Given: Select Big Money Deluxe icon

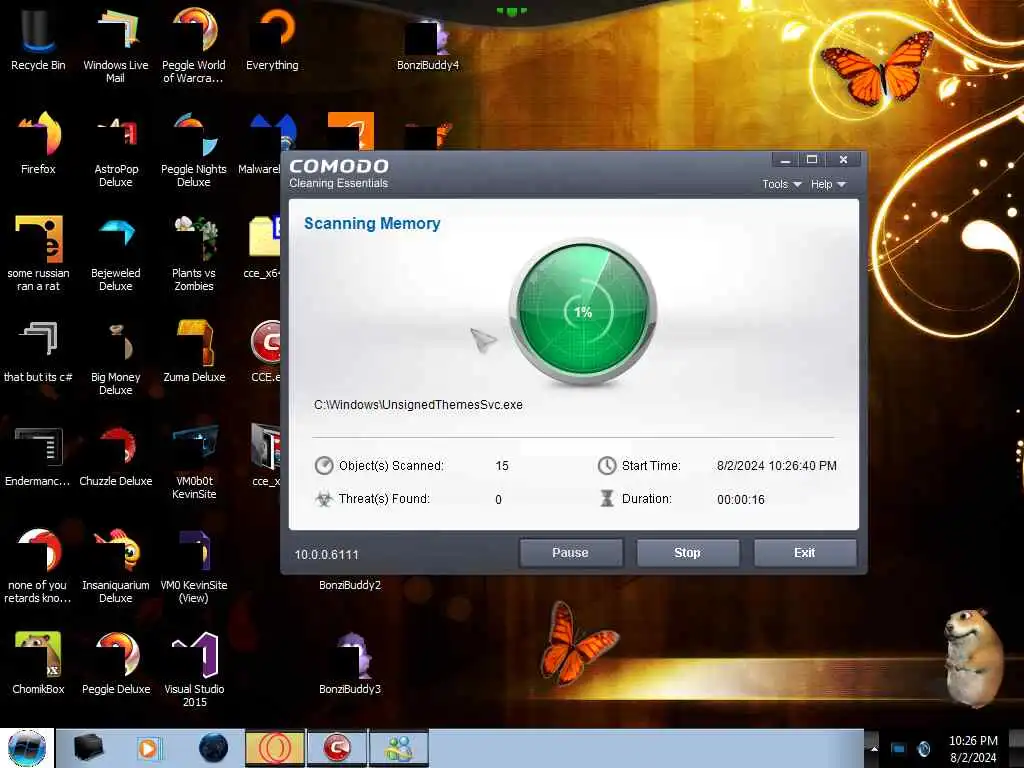Looking at the screenshot, I should click(116, 358).
